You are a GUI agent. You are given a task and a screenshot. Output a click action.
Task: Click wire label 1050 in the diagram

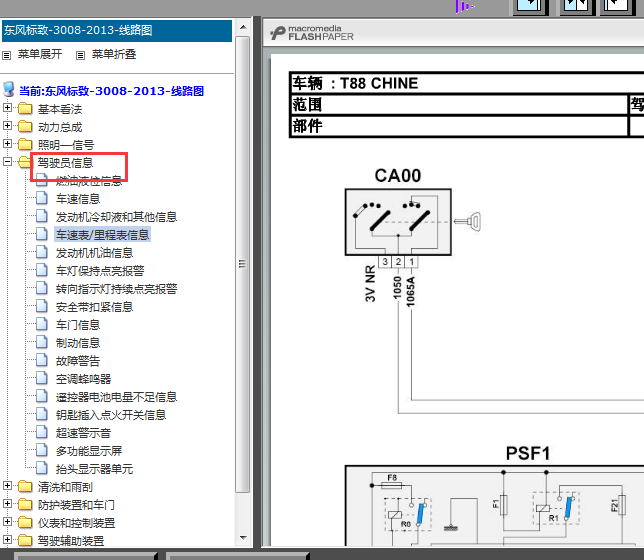(x=397, y=288)
